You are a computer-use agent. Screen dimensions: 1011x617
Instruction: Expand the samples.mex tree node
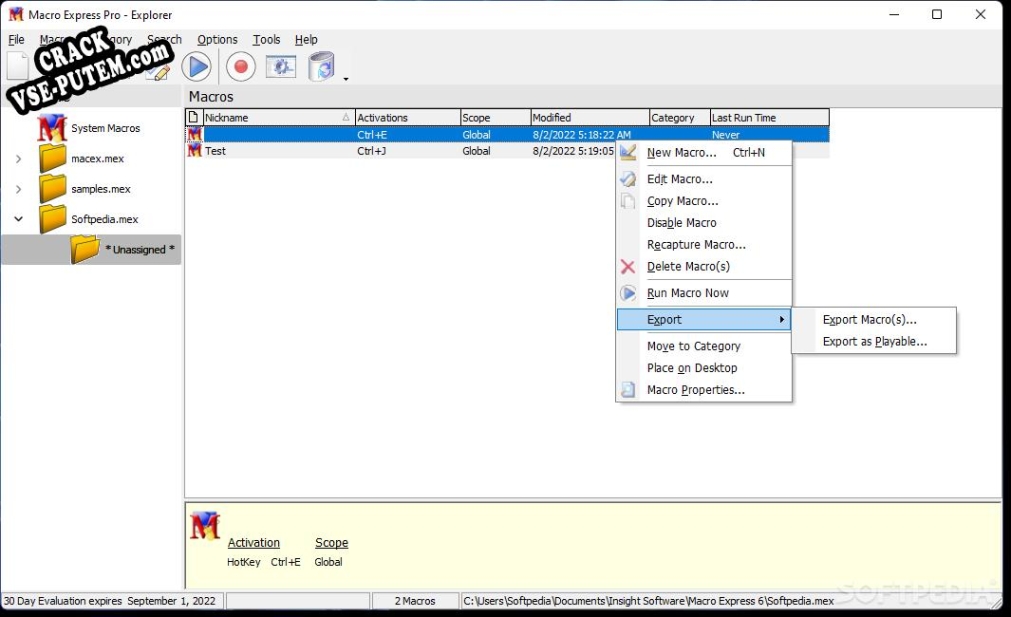coord(19,189)
